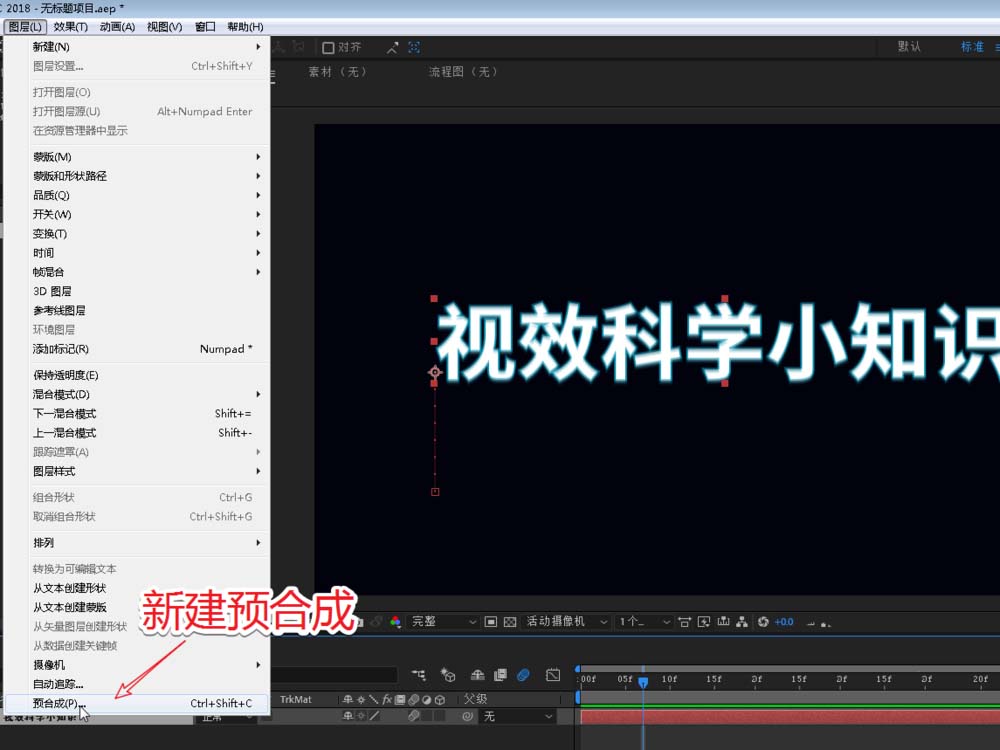This screenshot has width=1000, height=750.
Task: Click the 默认 workspace label
Action: pos(910,46)
